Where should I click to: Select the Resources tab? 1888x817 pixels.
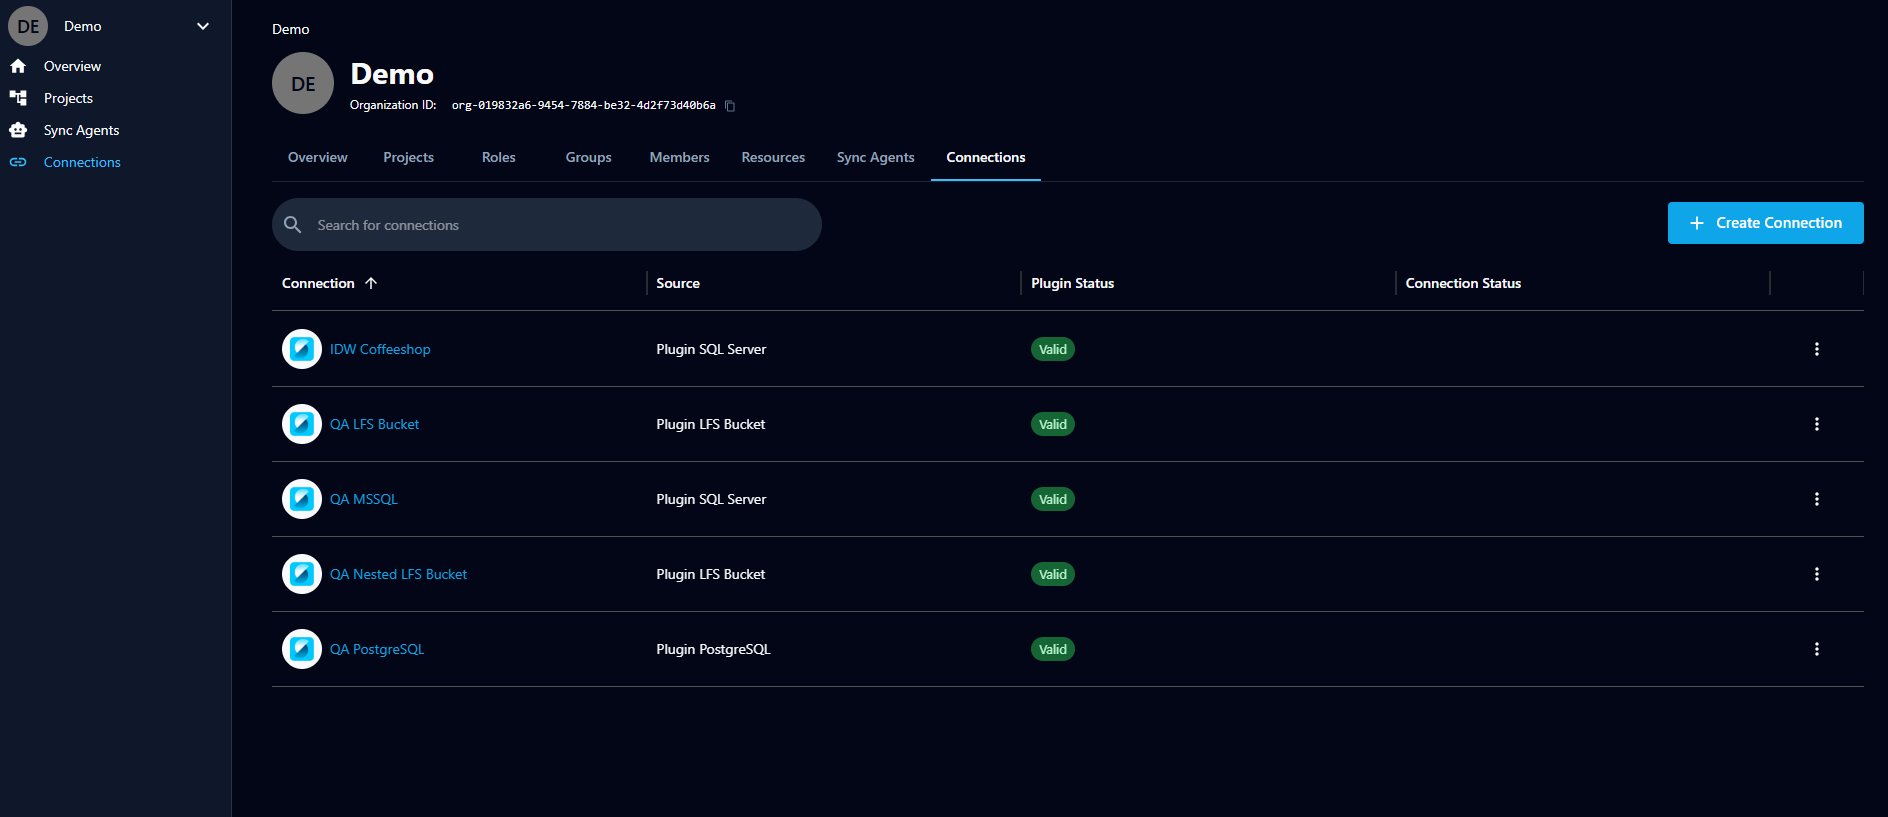[773, 157]
